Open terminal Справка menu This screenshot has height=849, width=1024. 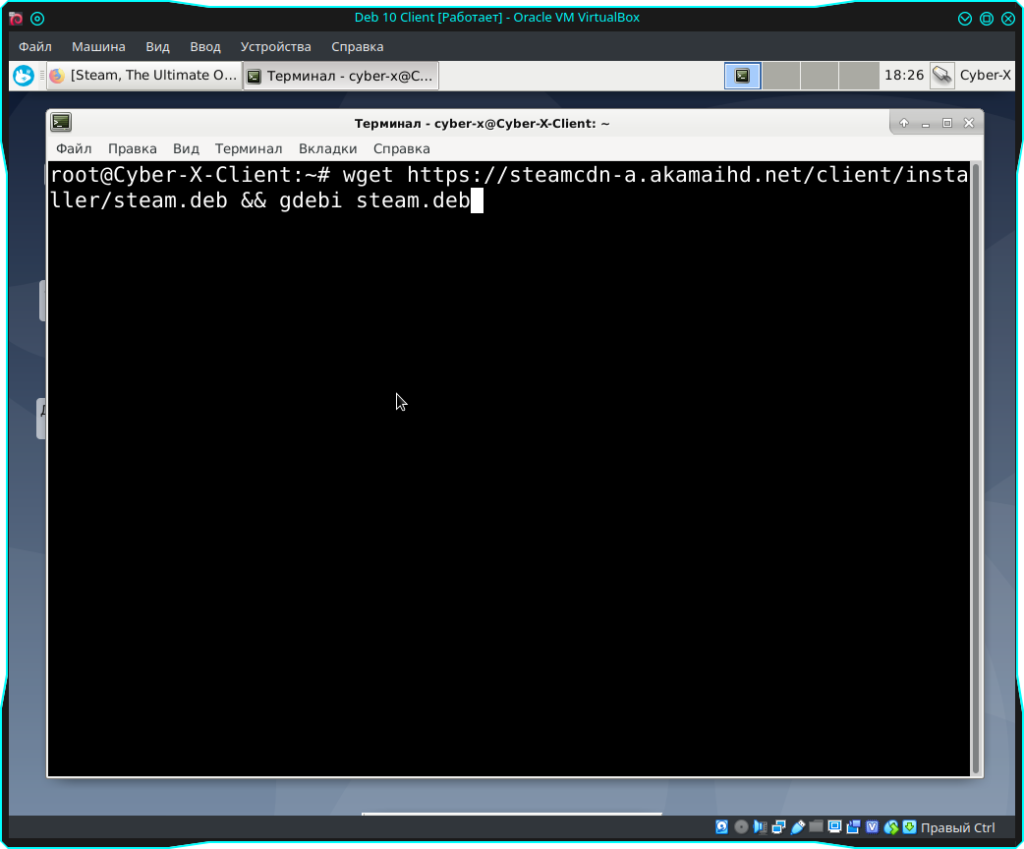tap(402, 149)
